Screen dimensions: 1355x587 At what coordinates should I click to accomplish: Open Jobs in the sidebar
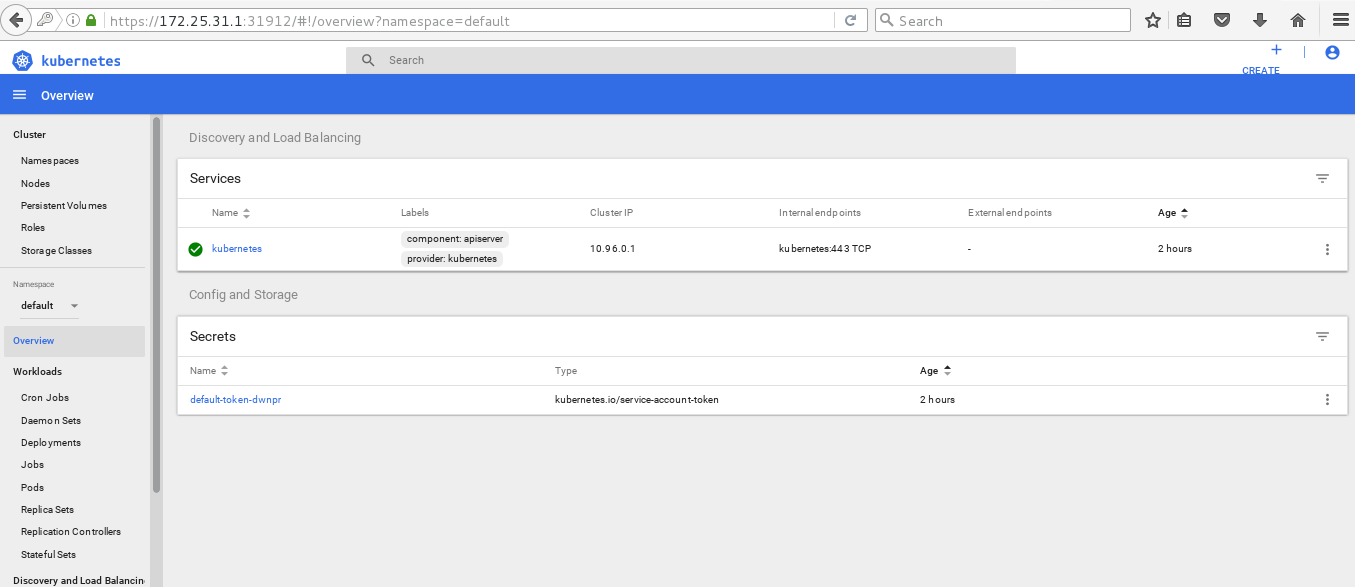pos(33,465)
